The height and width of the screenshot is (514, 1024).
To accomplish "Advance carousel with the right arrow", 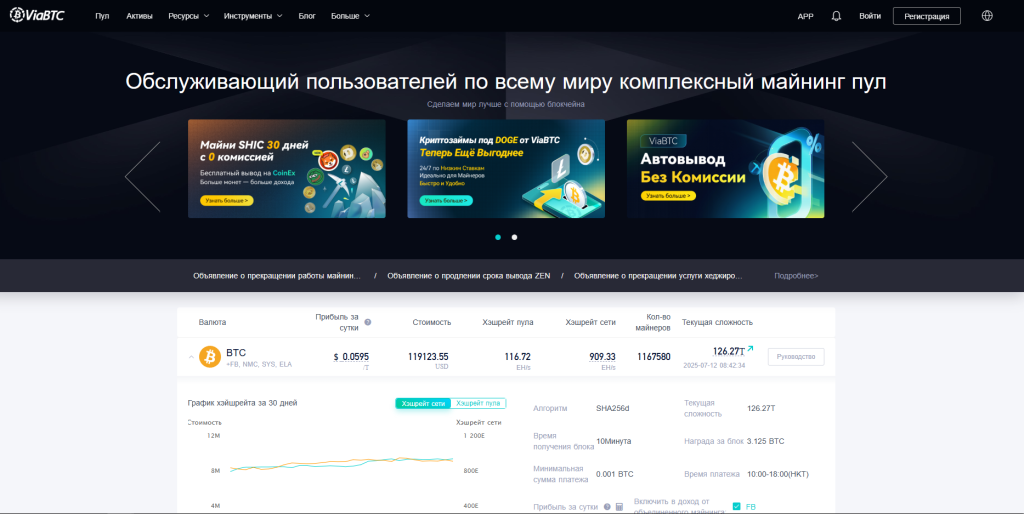I will coord(868,176).
